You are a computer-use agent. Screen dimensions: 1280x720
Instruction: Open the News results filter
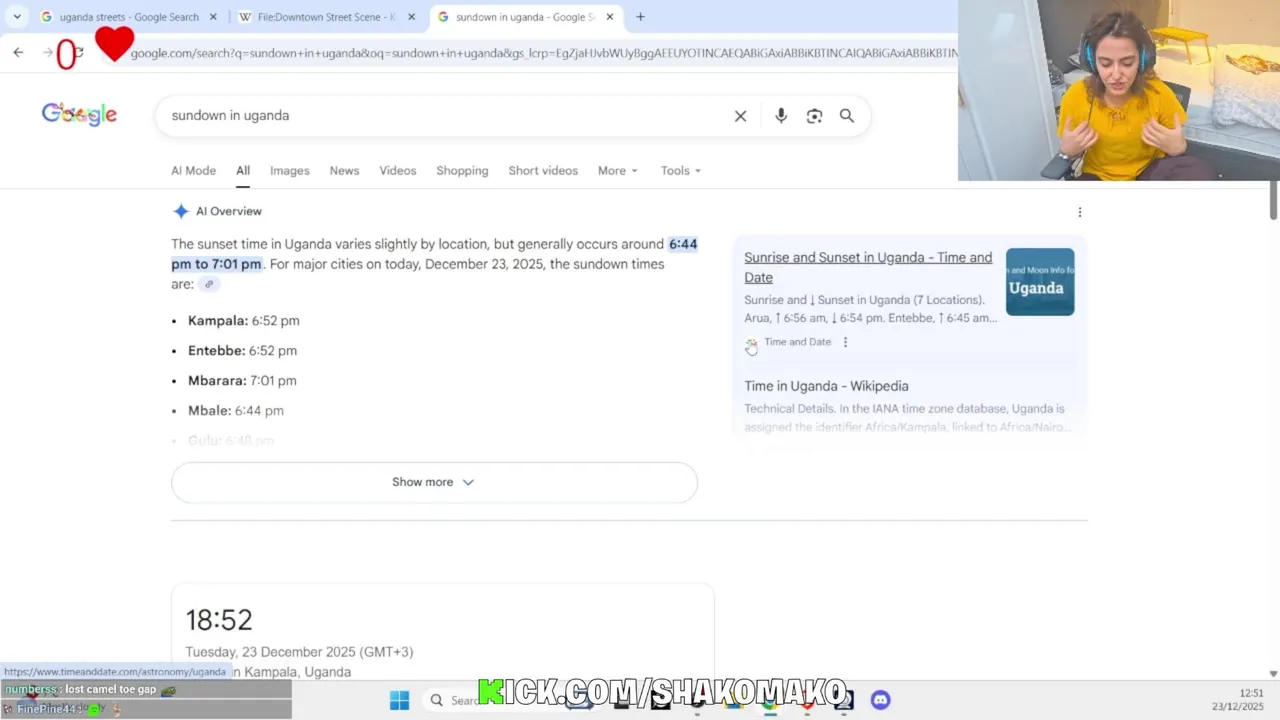[x=344, y=171]
